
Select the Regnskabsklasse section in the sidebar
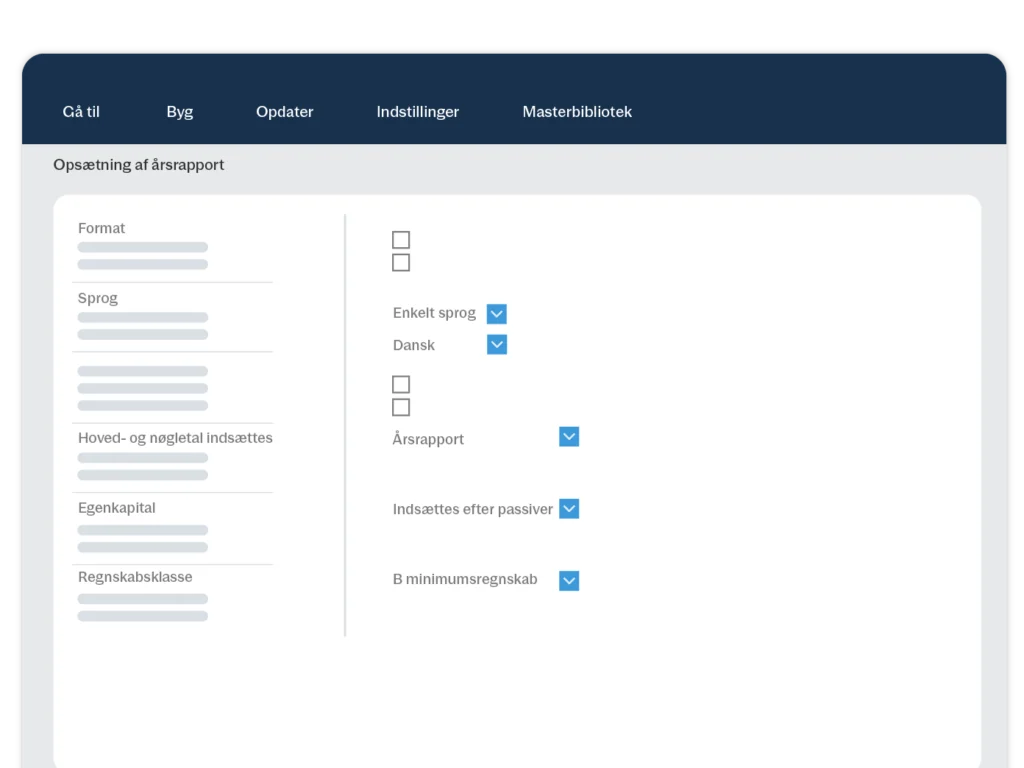tap(135, 577)
